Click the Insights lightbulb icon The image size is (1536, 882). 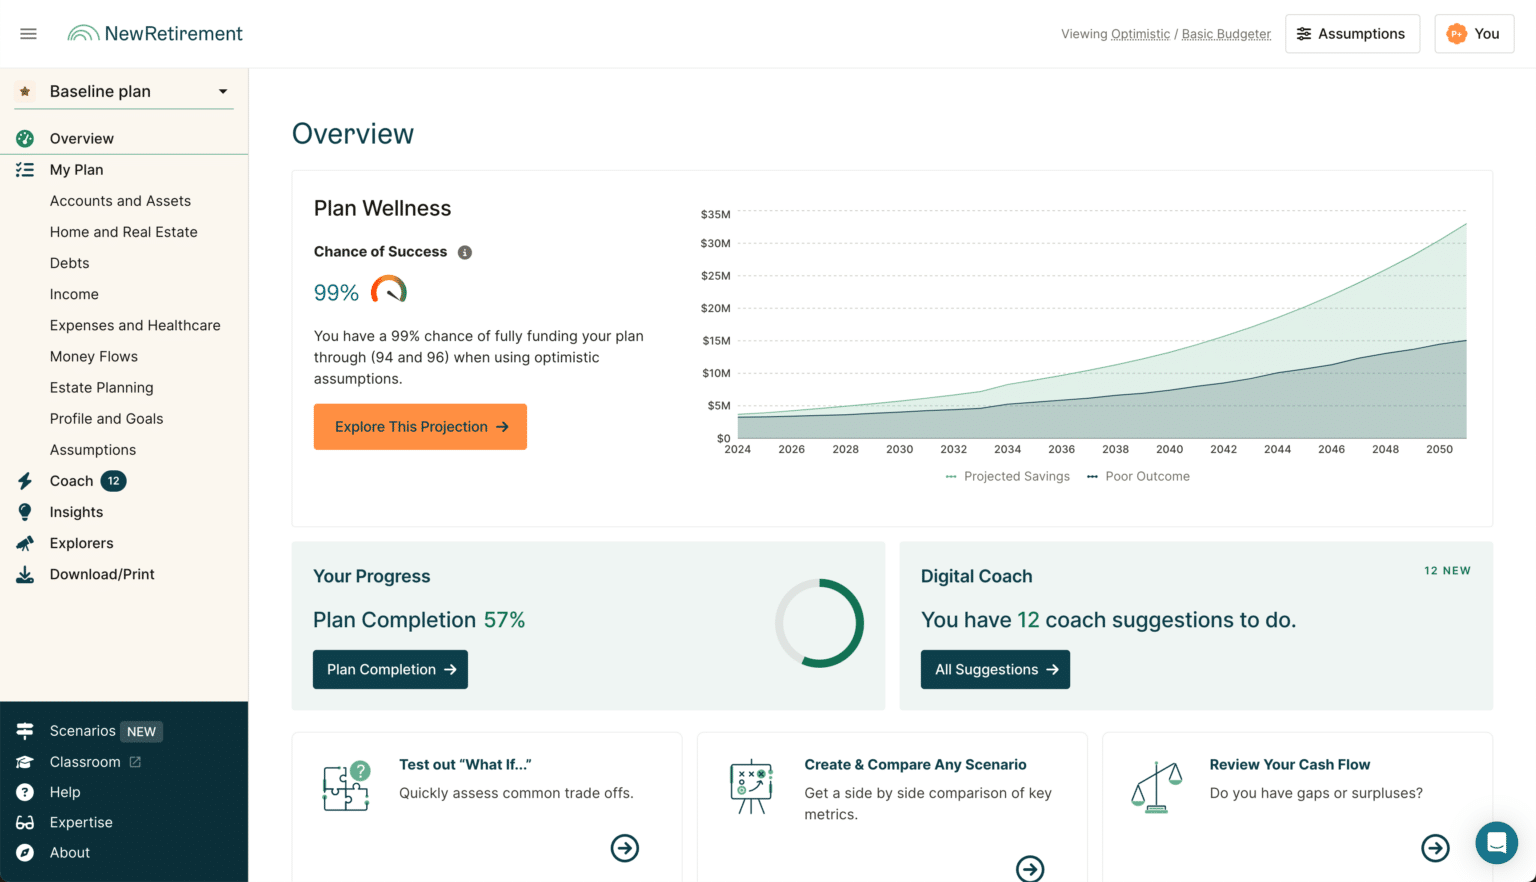coord(25,512)
